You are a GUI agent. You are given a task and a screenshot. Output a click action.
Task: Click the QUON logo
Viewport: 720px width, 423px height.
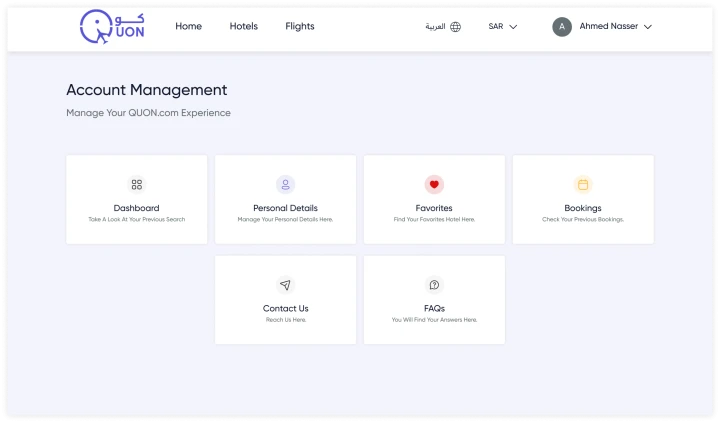point(113,28)
